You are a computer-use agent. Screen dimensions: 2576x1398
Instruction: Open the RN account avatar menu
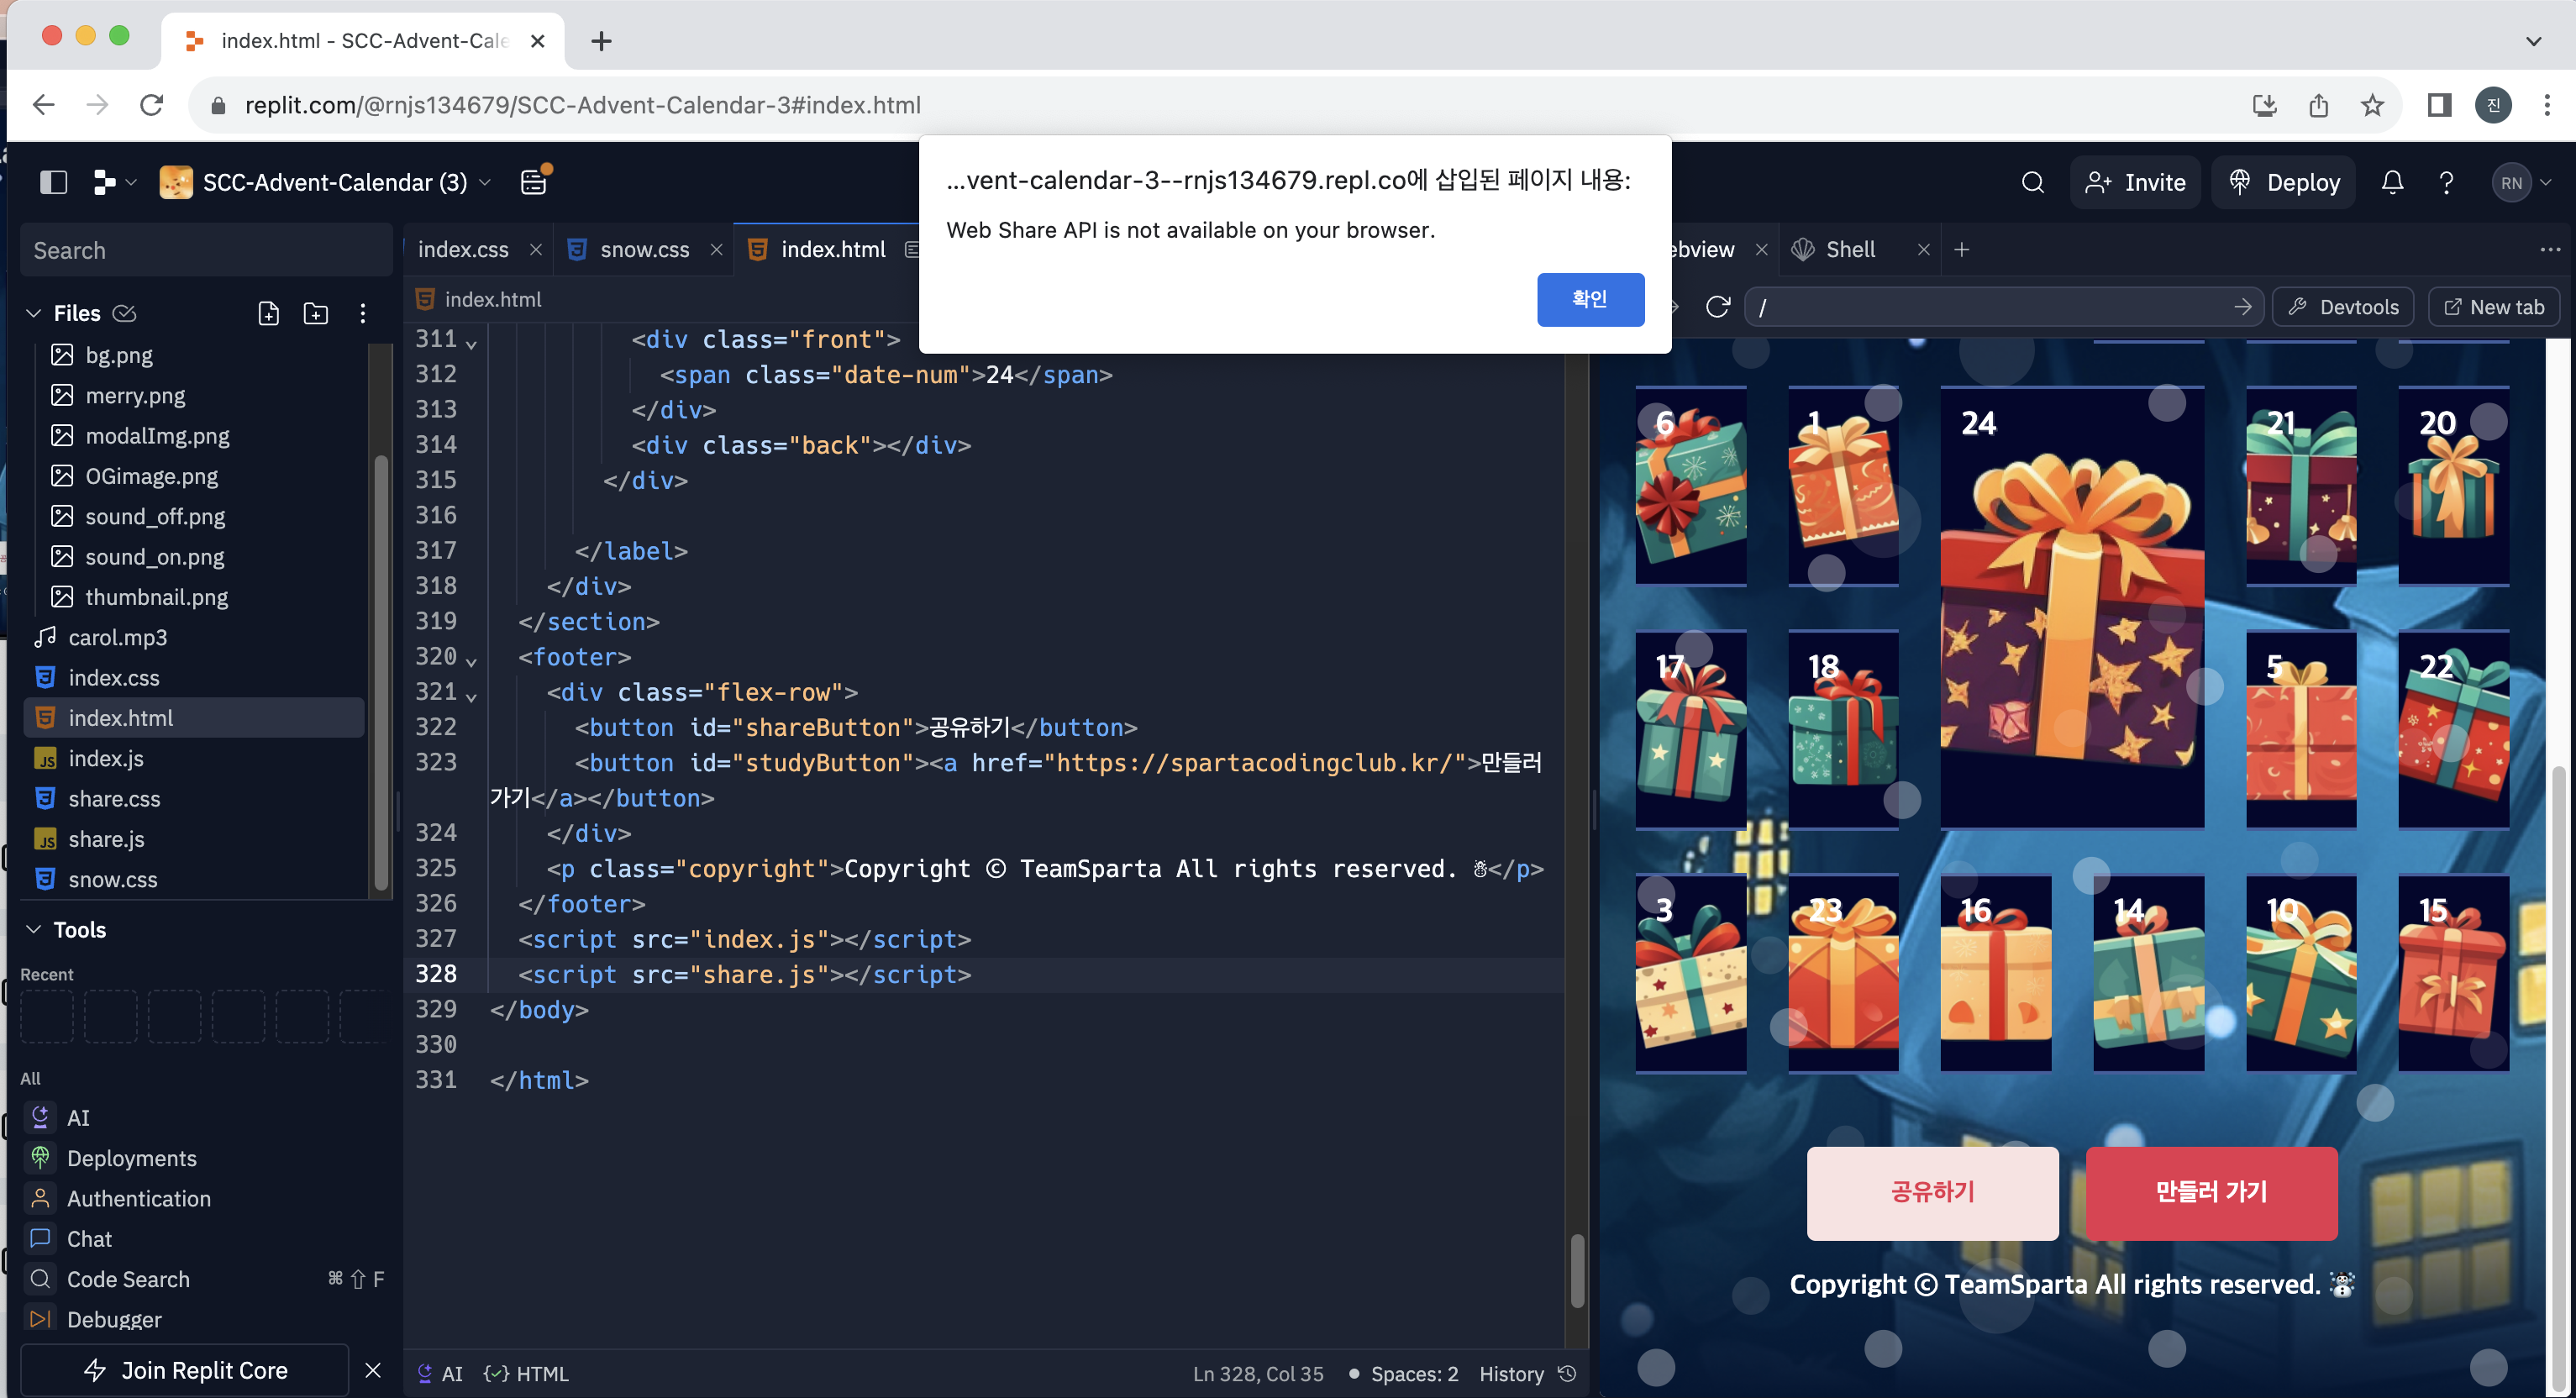point(2521,182)
